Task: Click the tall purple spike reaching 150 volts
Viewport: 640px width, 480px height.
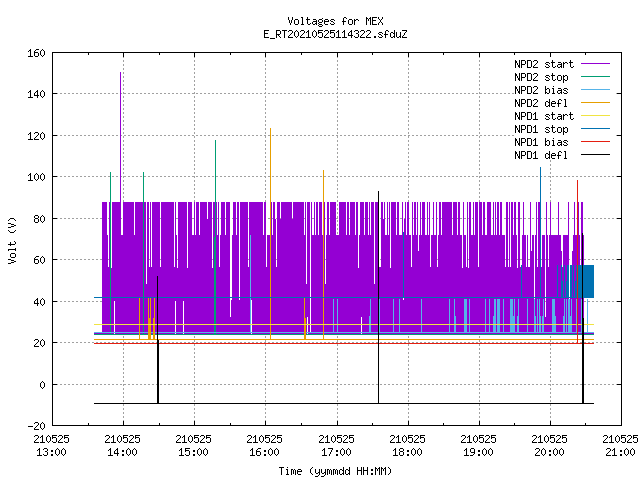Action: tap(120, 137)
